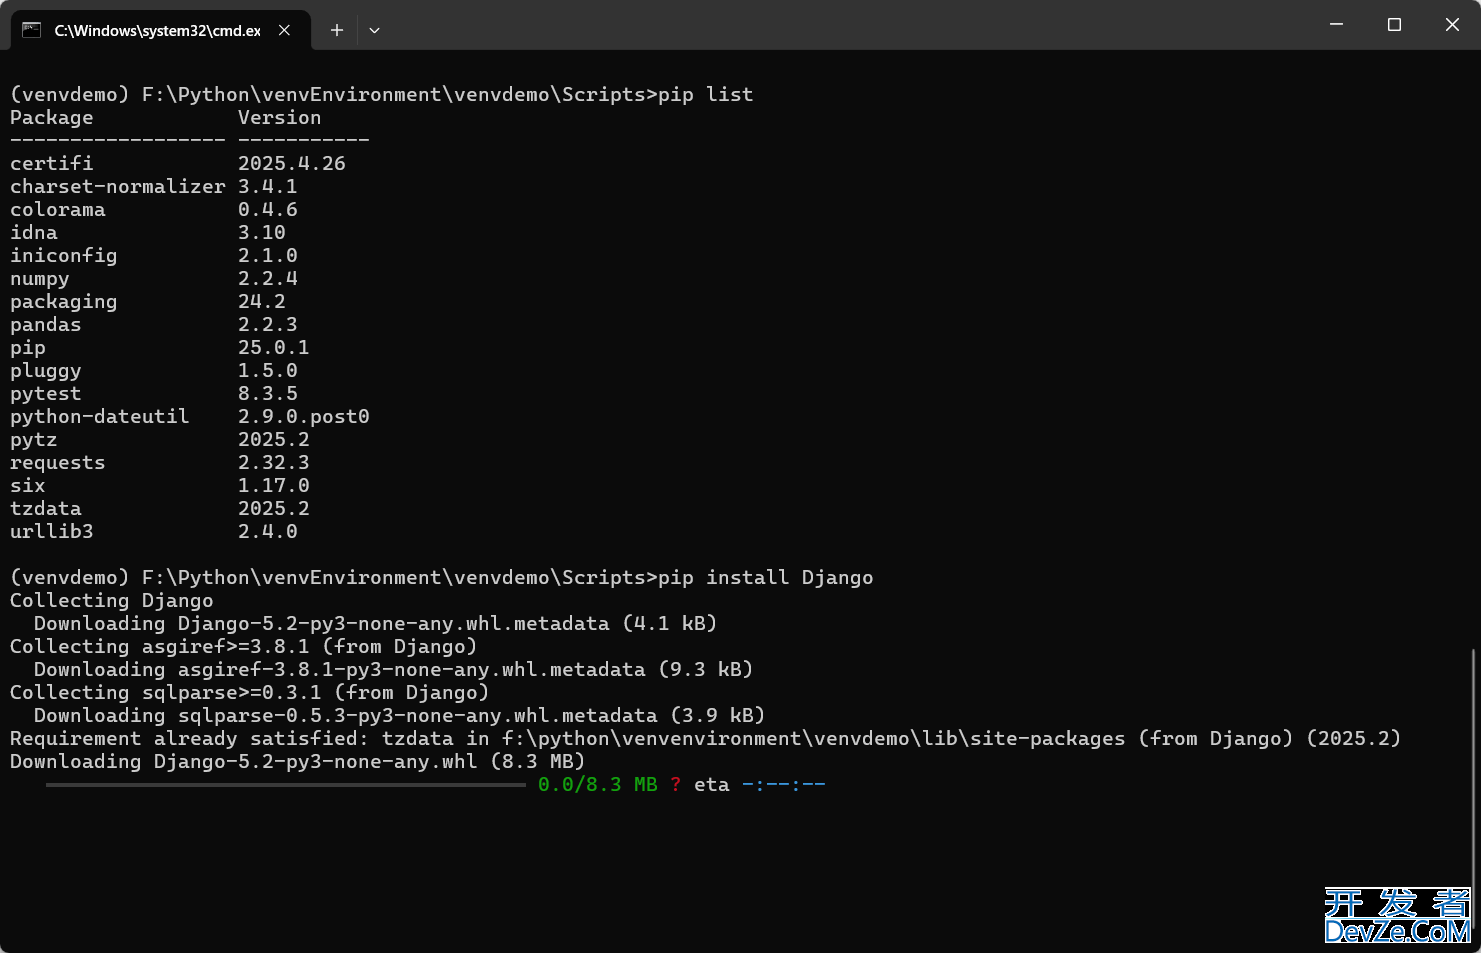Select the C:\Windows\system32\cmd.exe tab

(x=160, y=30)
